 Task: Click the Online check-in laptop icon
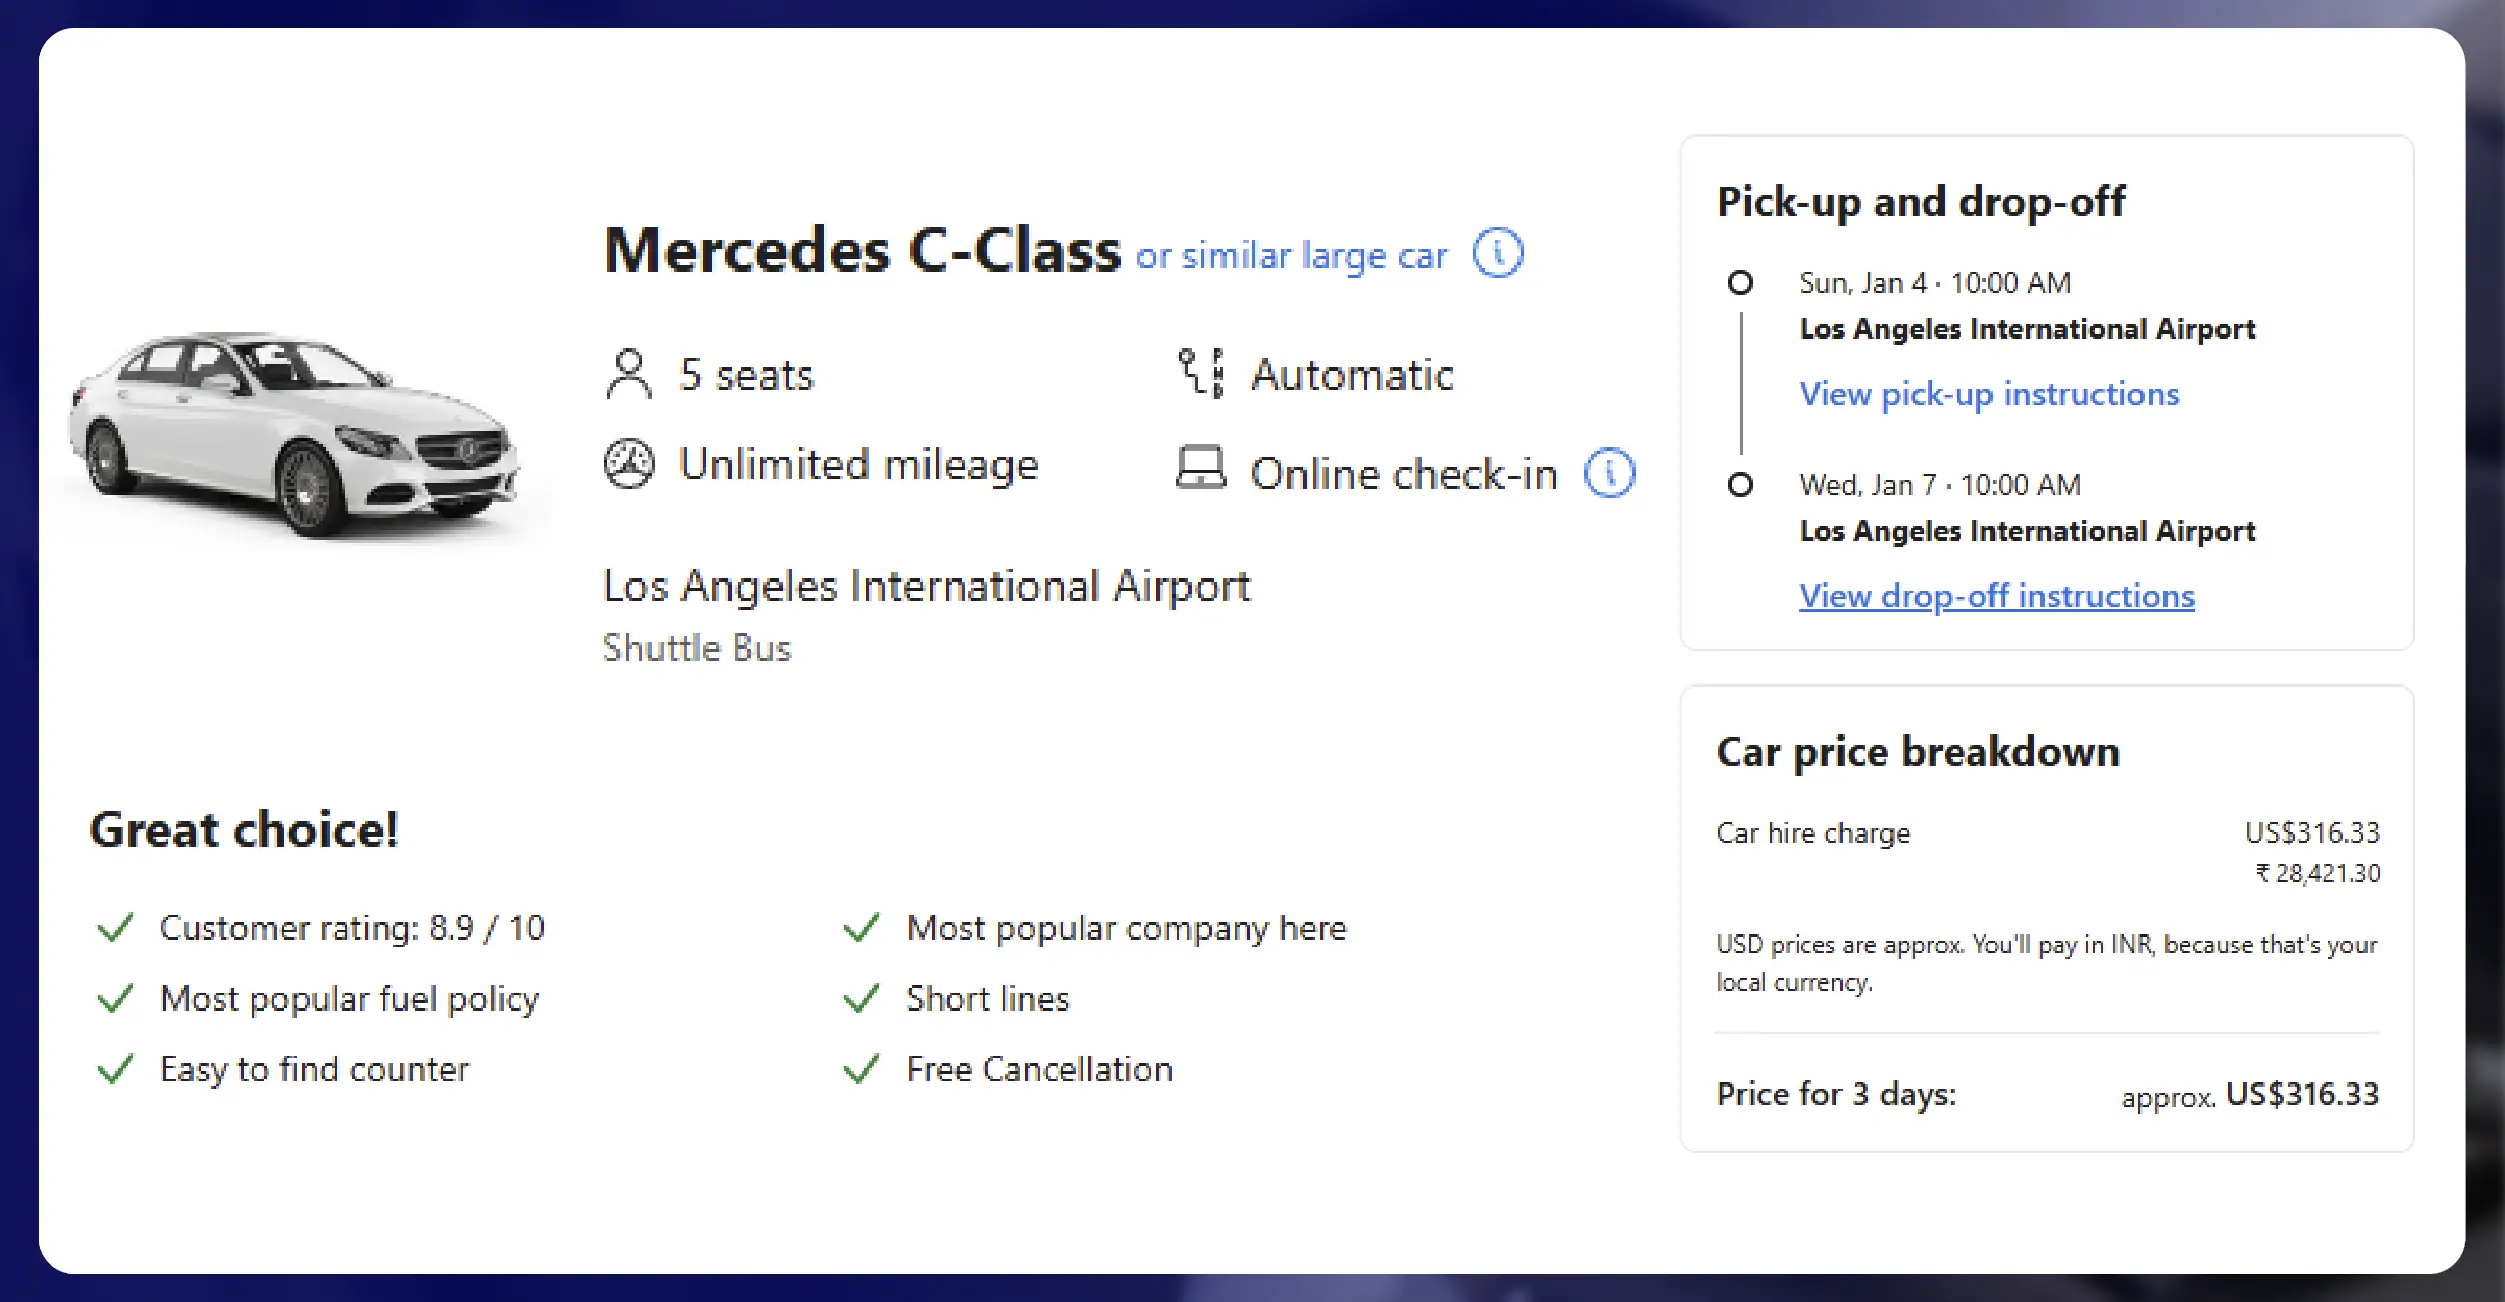(1202, 470)
